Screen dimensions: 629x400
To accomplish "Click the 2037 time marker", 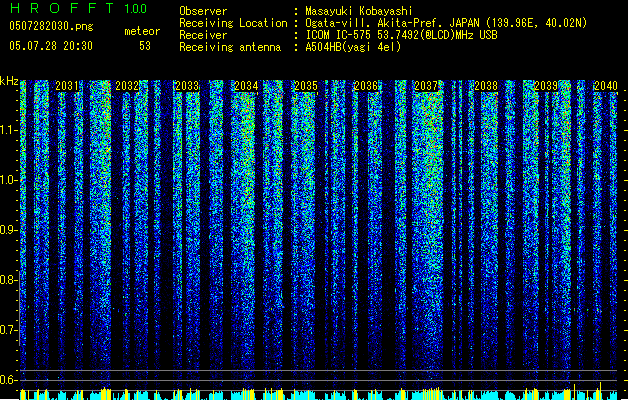I will (x=426, y=86).
